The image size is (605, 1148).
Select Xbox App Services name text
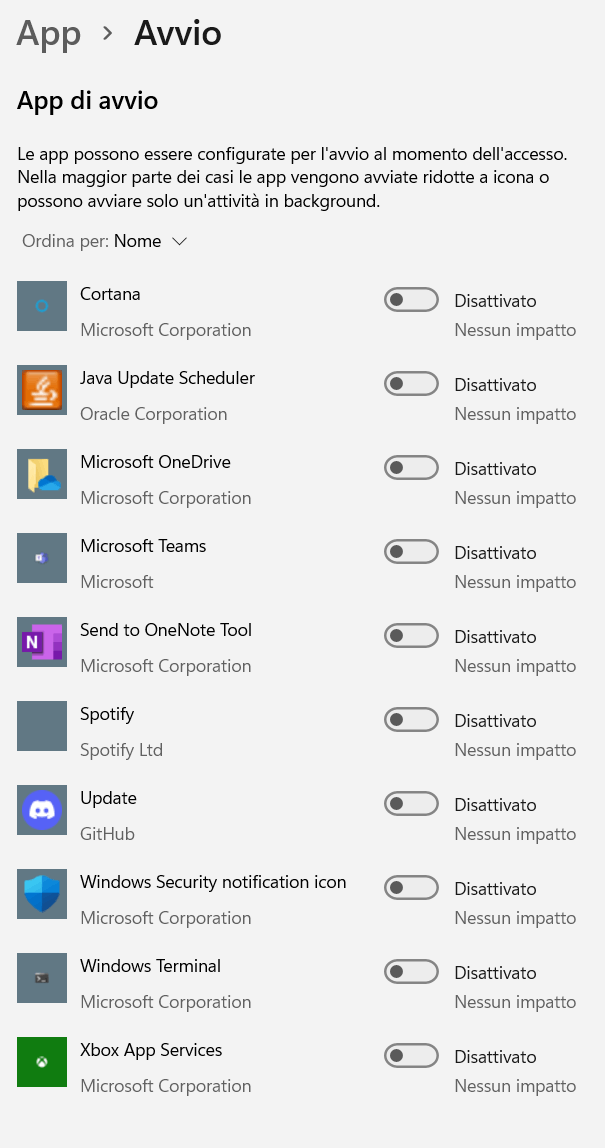[x=151, y=1050]
